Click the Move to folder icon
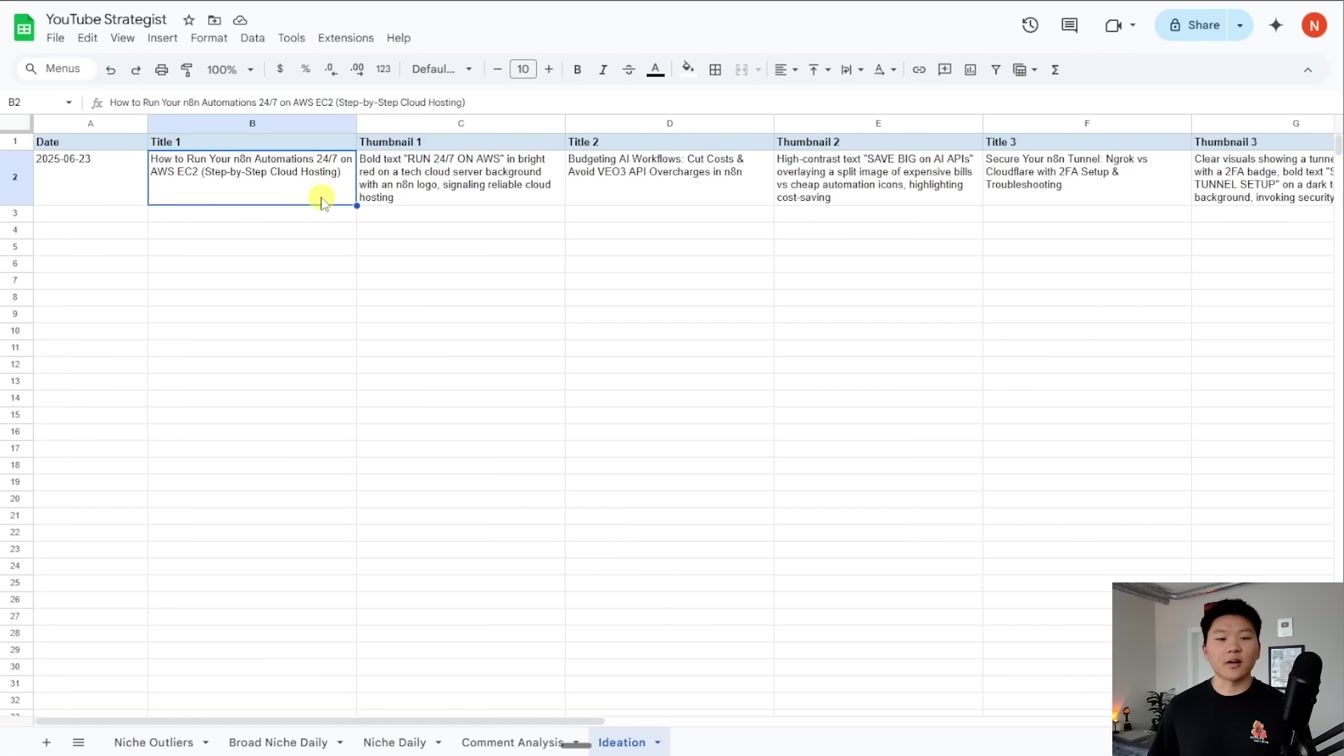The width and height of the screenshot is (1344, 756). [x=214, y=20]
